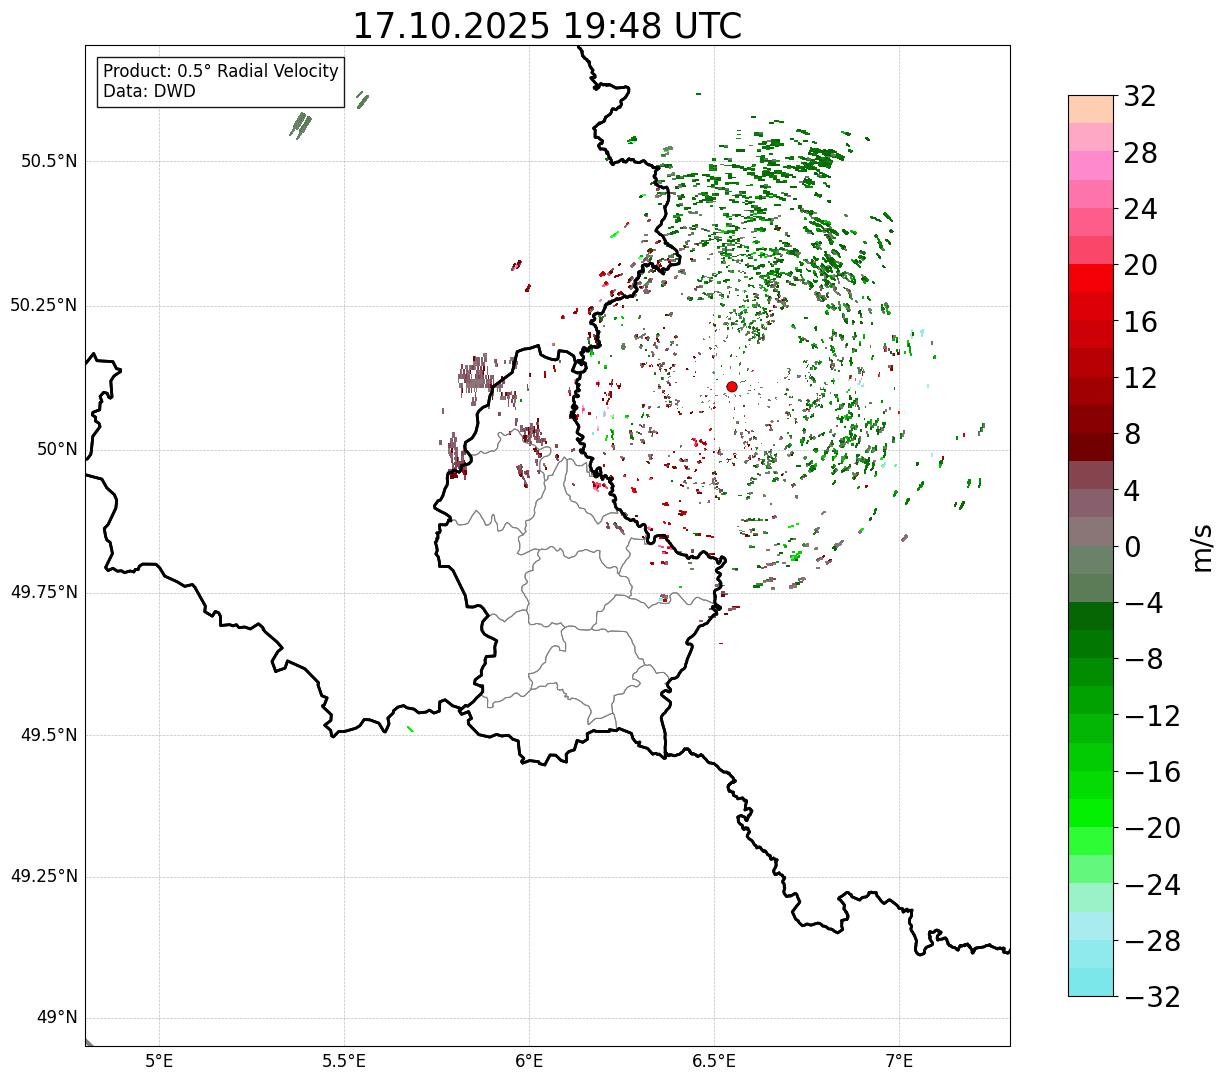Viewport: 1225px width, 1081px height.
Task: Click the colorbar −32 tick label
Action: pyautogui.click(x=1152, y=997)
